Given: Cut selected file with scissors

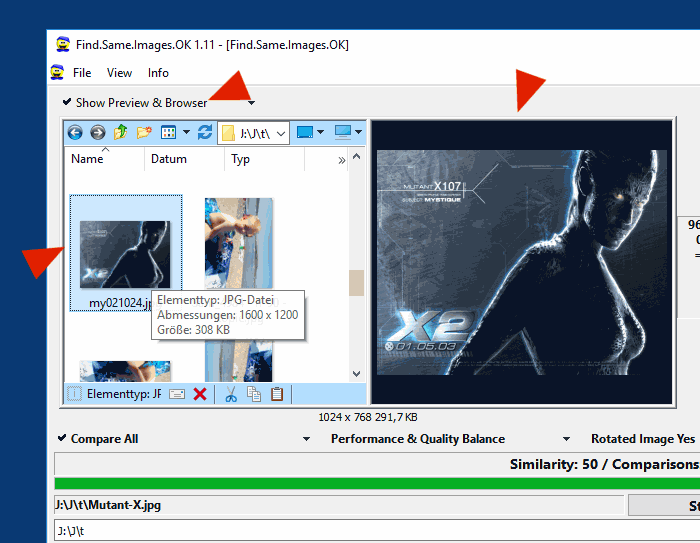Looking at the screenshot, I should point(231,394).
